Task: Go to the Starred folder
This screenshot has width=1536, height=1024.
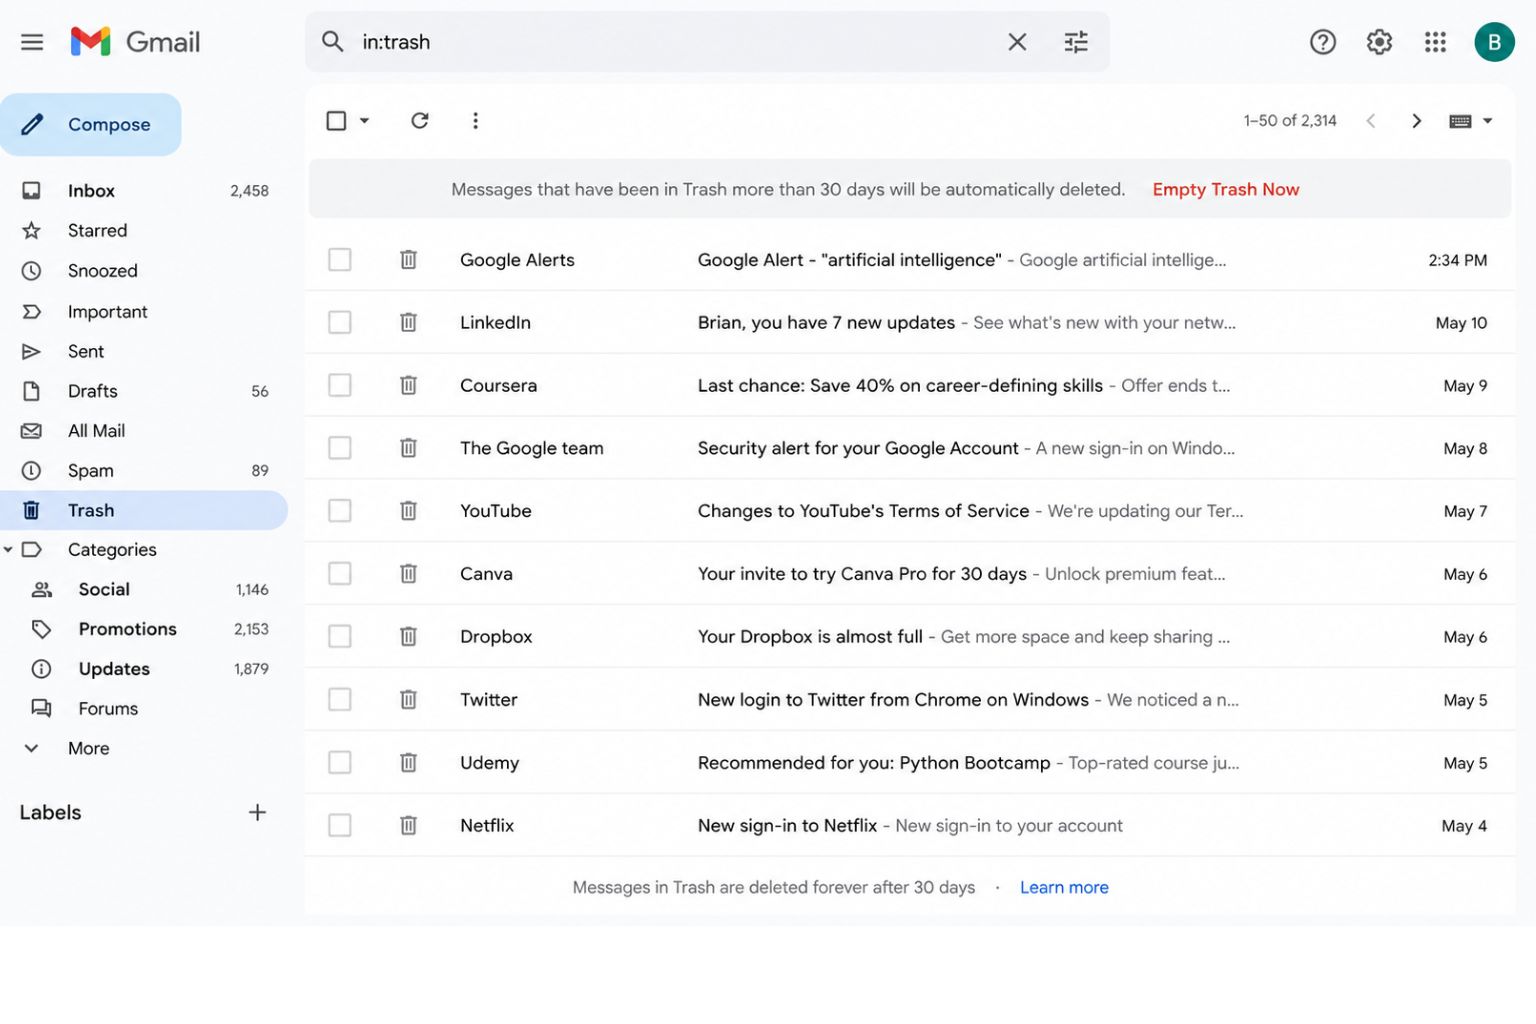Action: coord(143,231)
